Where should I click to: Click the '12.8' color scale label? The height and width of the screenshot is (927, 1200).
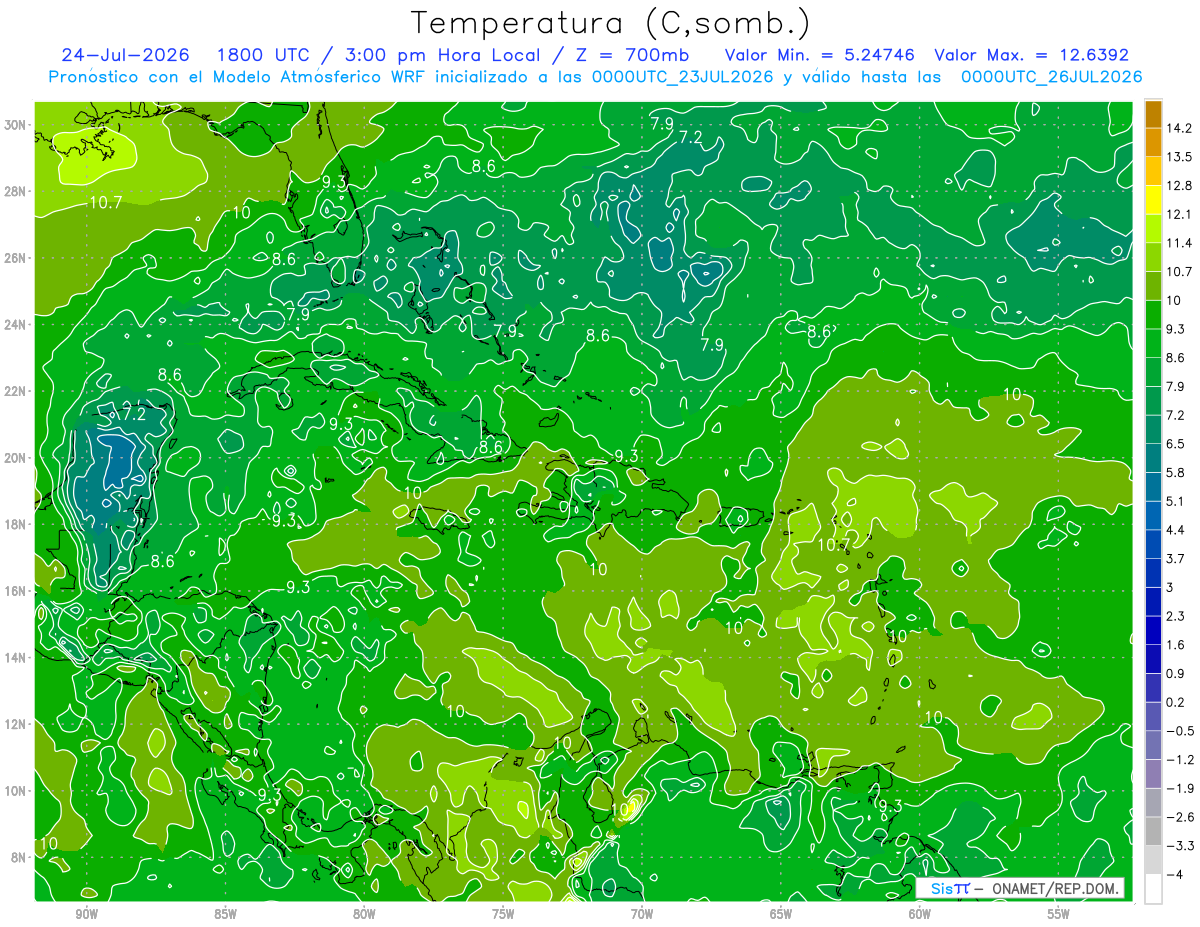[x=1179, y=186]
